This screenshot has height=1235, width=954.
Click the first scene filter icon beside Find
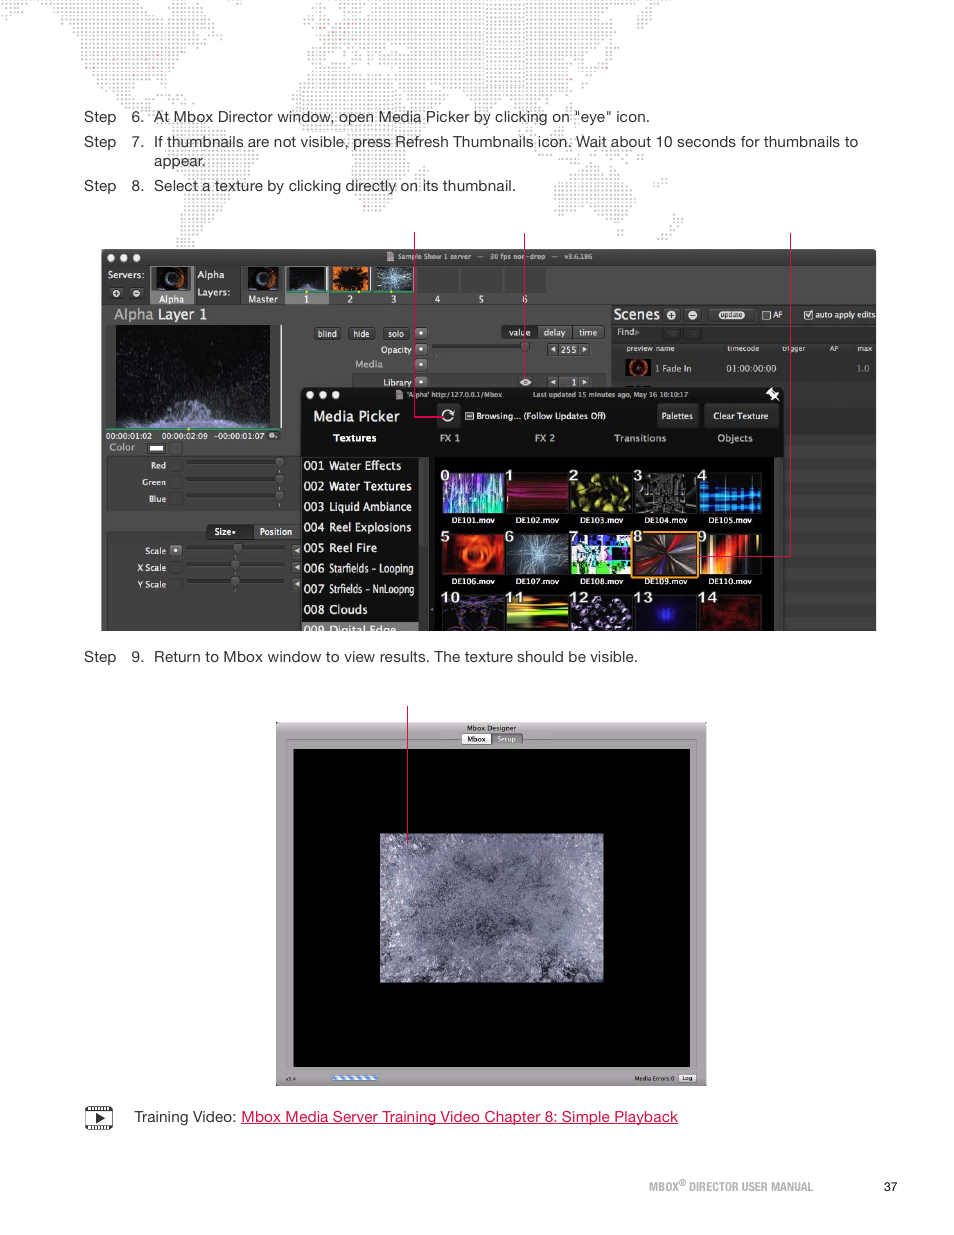coord(672,333)
